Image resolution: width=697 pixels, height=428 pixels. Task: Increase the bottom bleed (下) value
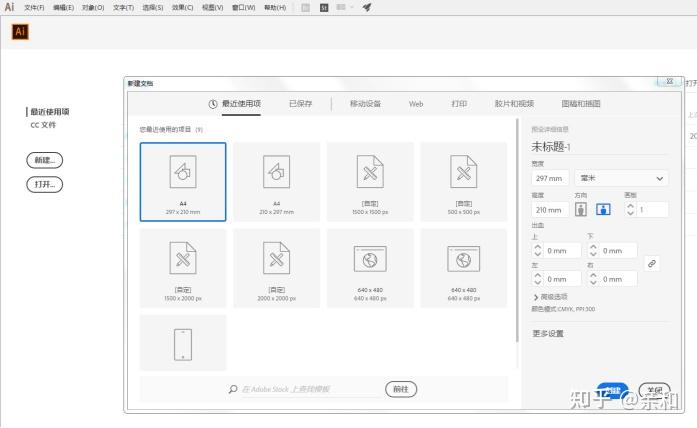tap(593, 247)
